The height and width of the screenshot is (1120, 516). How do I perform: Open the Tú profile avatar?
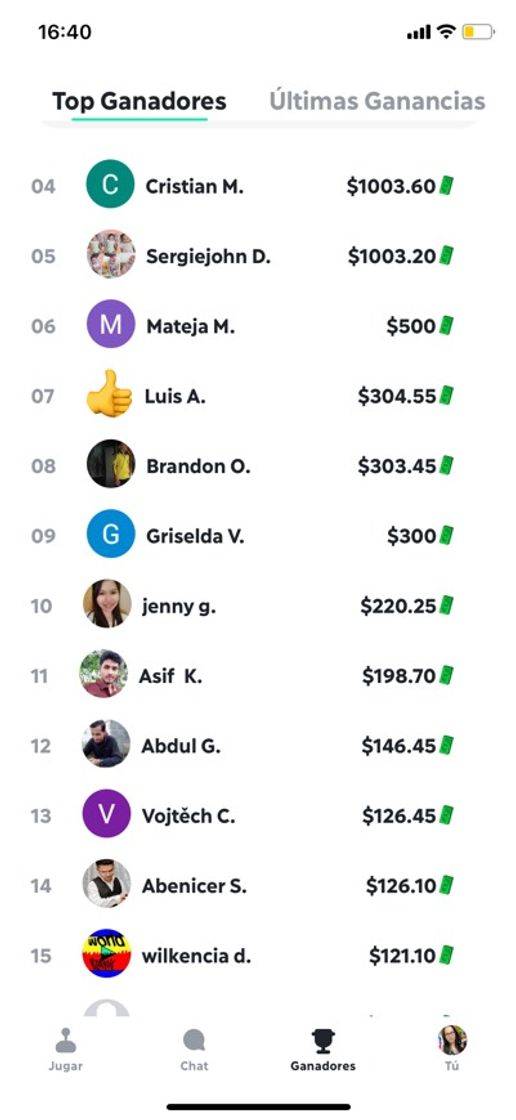pos(452,1040)
